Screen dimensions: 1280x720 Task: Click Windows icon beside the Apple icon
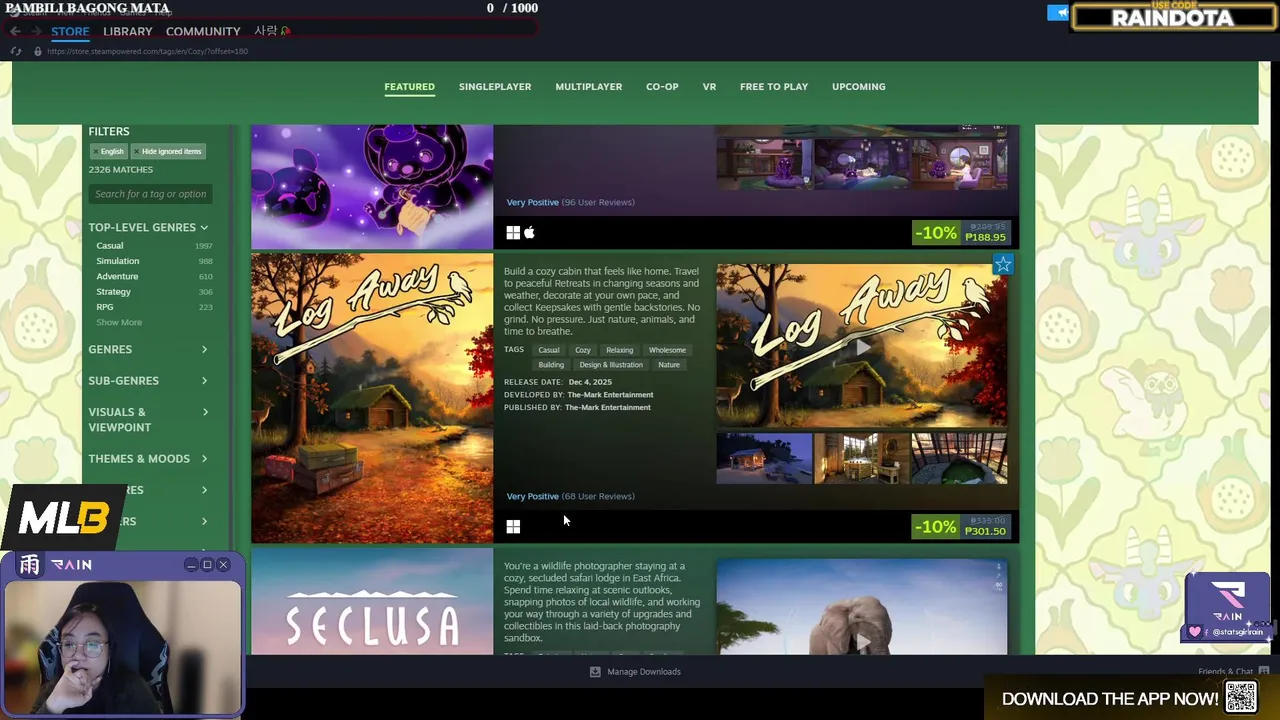tap(513, 233)
